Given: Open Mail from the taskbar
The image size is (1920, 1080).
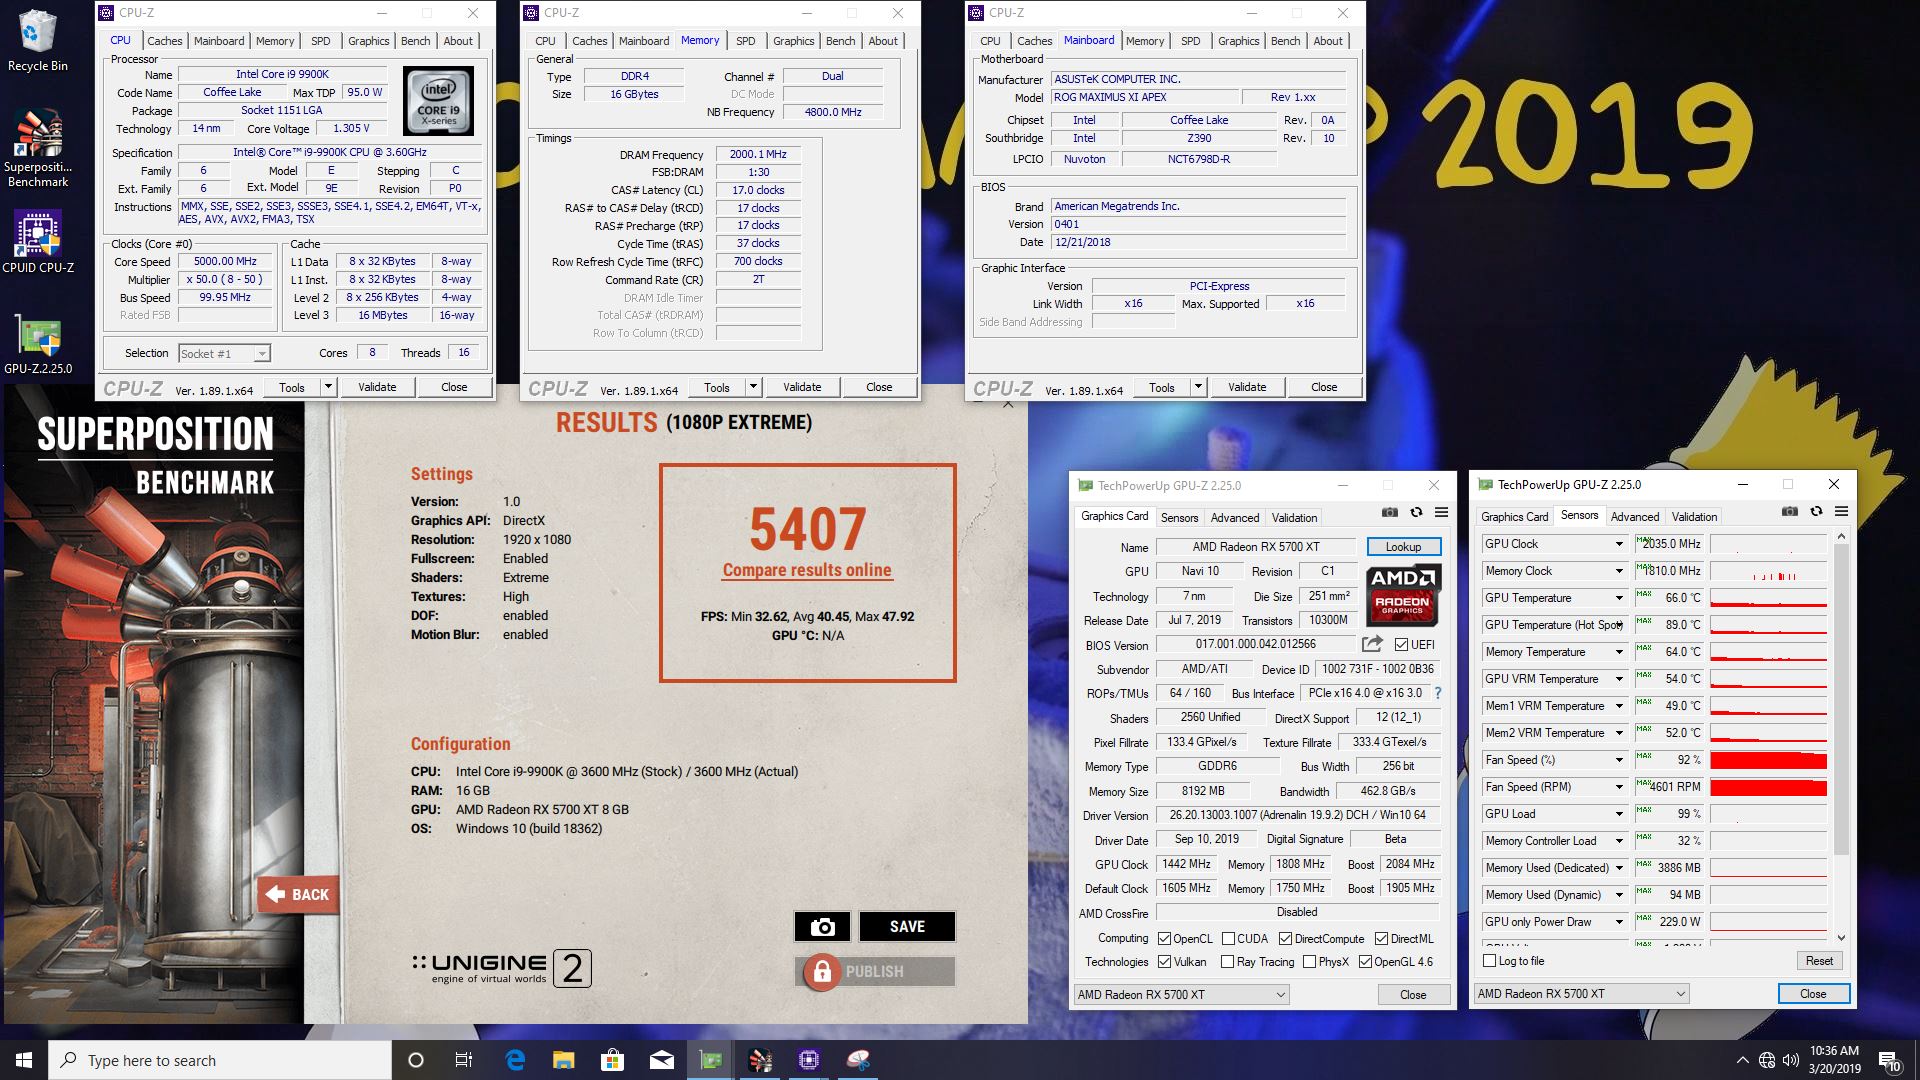Looking at the screenshot, I should click(x=662, y=1060).
